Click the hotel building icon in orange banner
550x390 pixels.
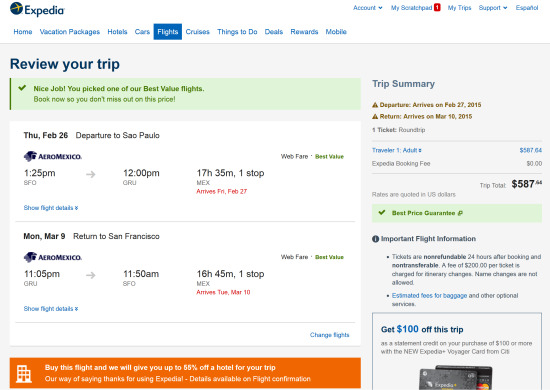(x=24, y=374)
